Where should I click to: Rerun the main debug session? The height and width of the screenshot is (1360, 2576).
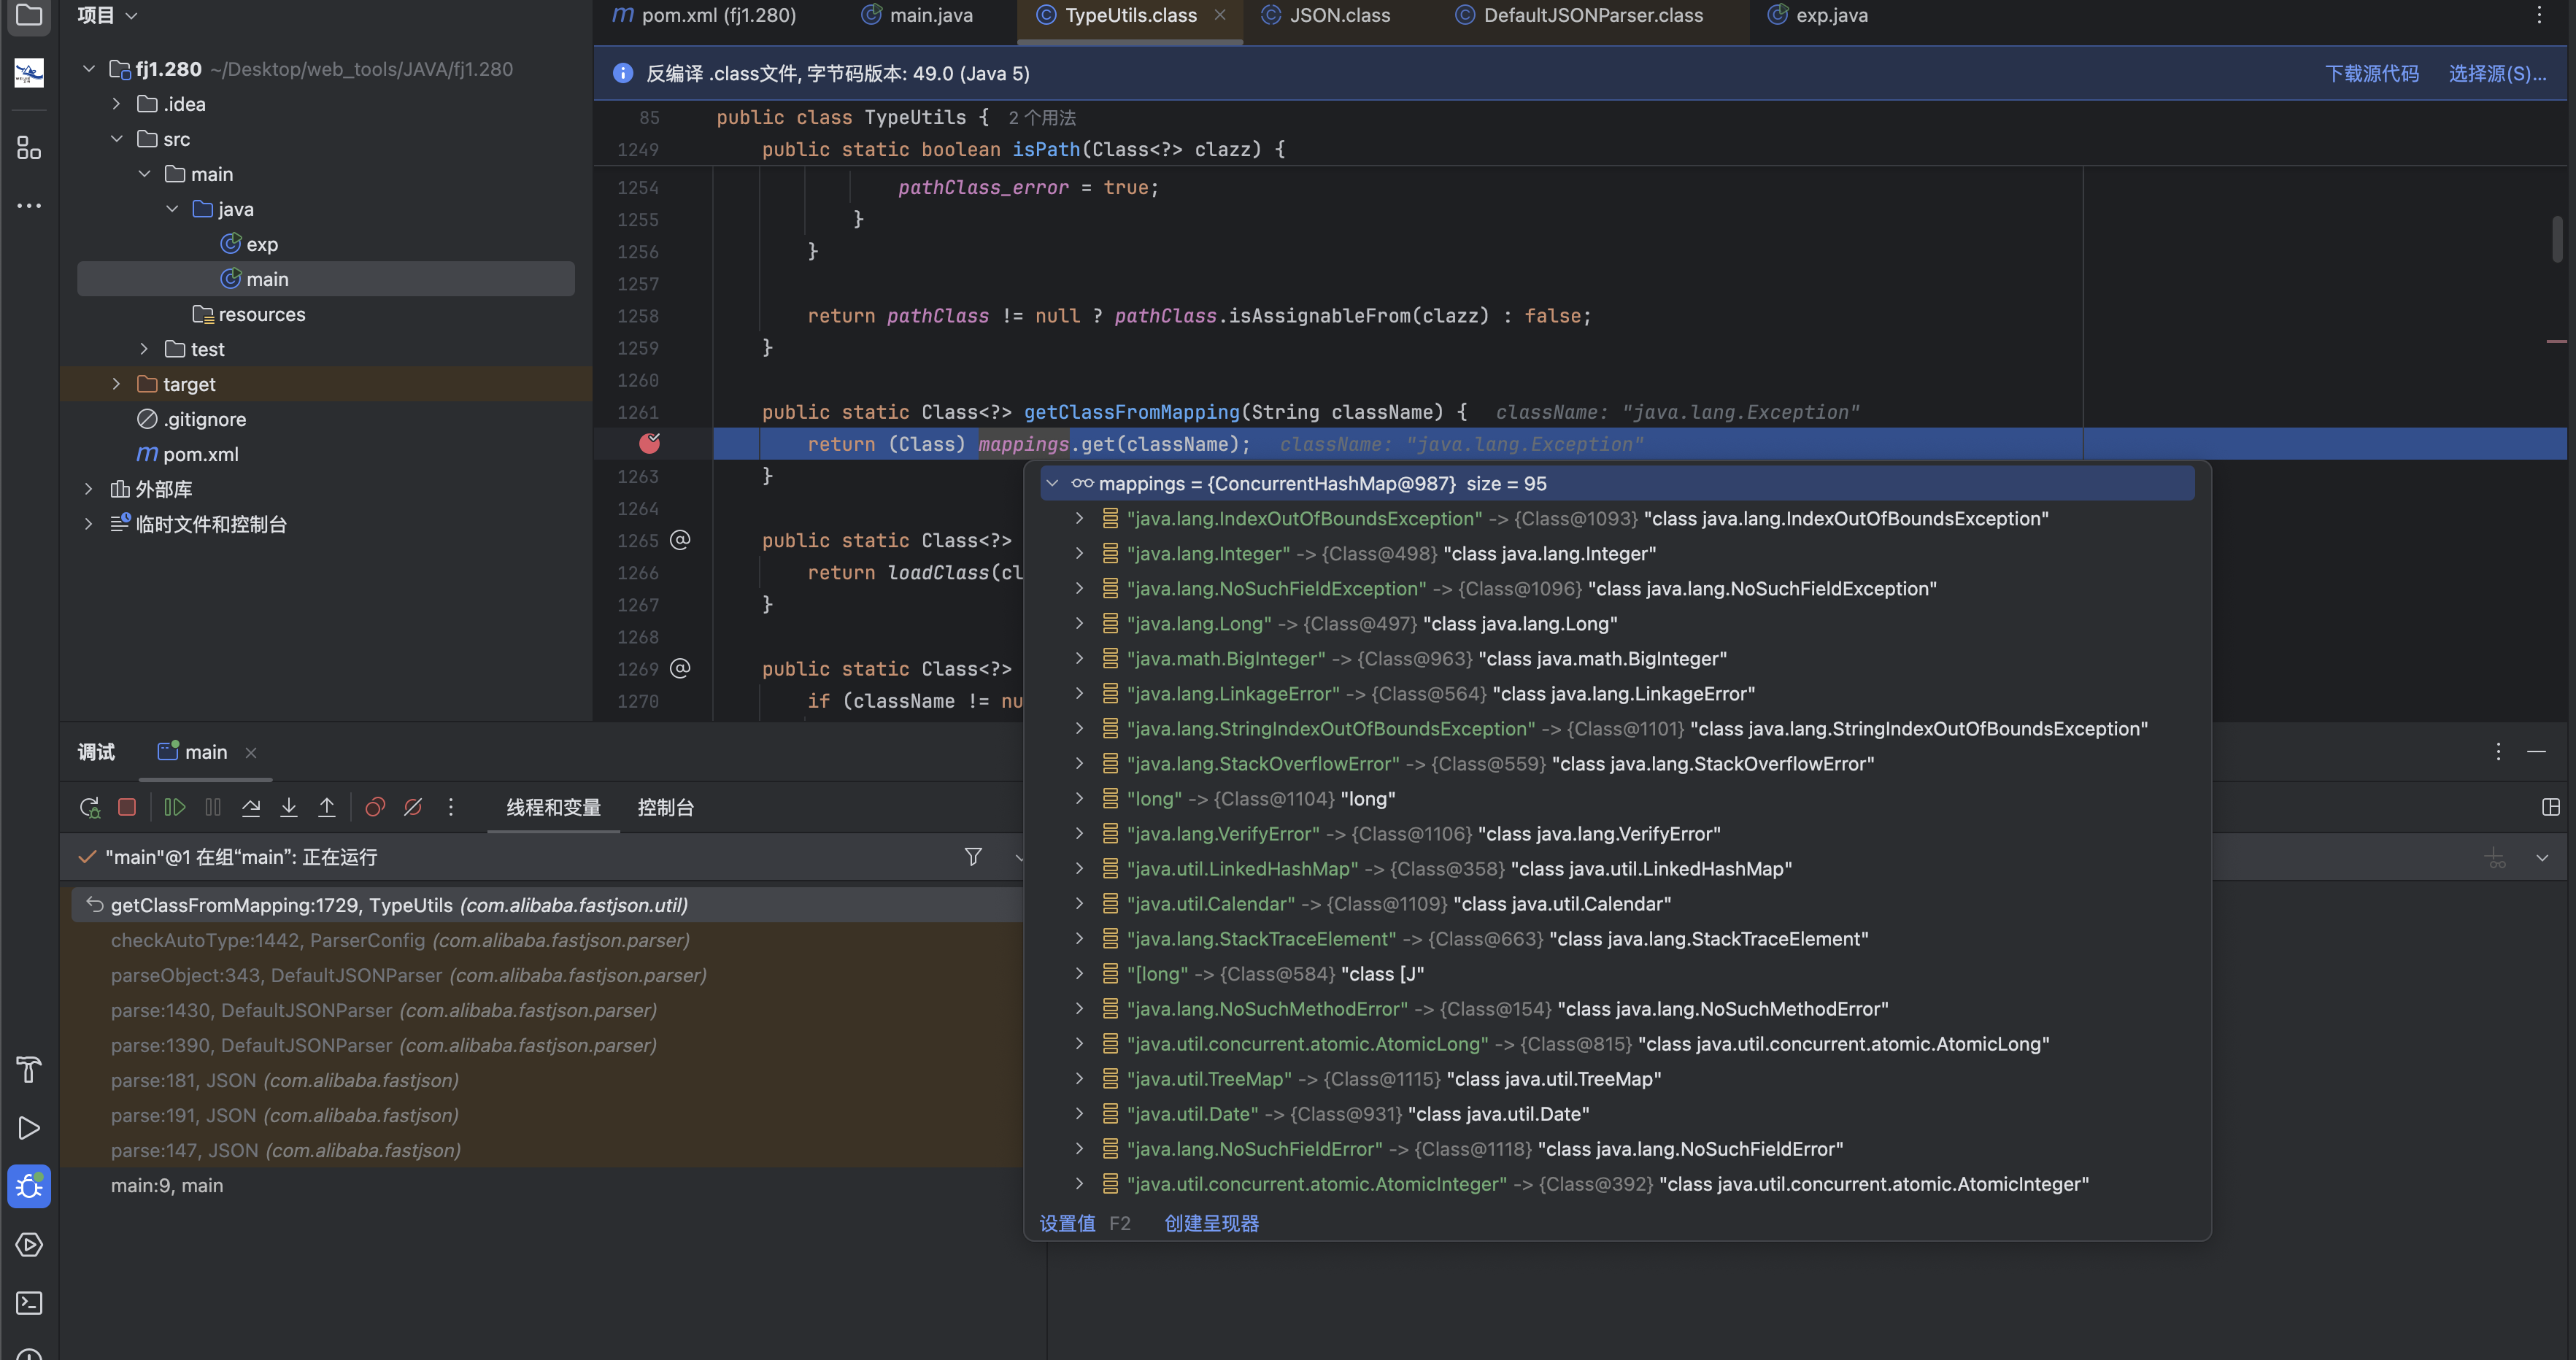coord(89,807)
